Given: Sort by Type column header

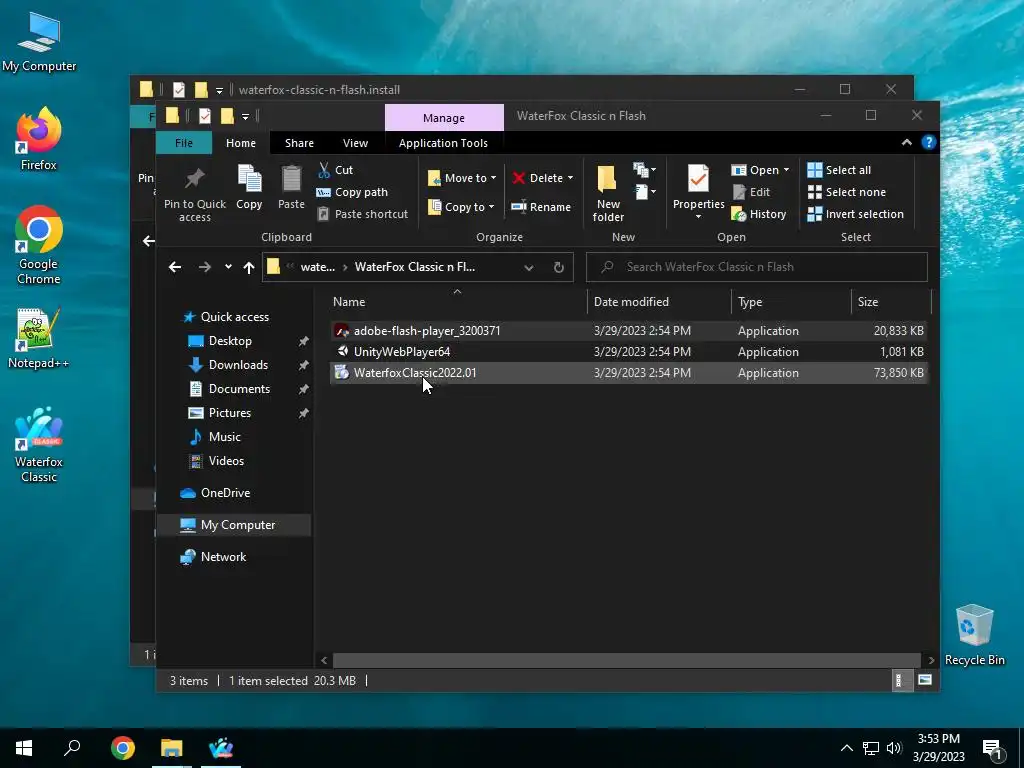Looking at the screenshot, I should click(791, 302).
